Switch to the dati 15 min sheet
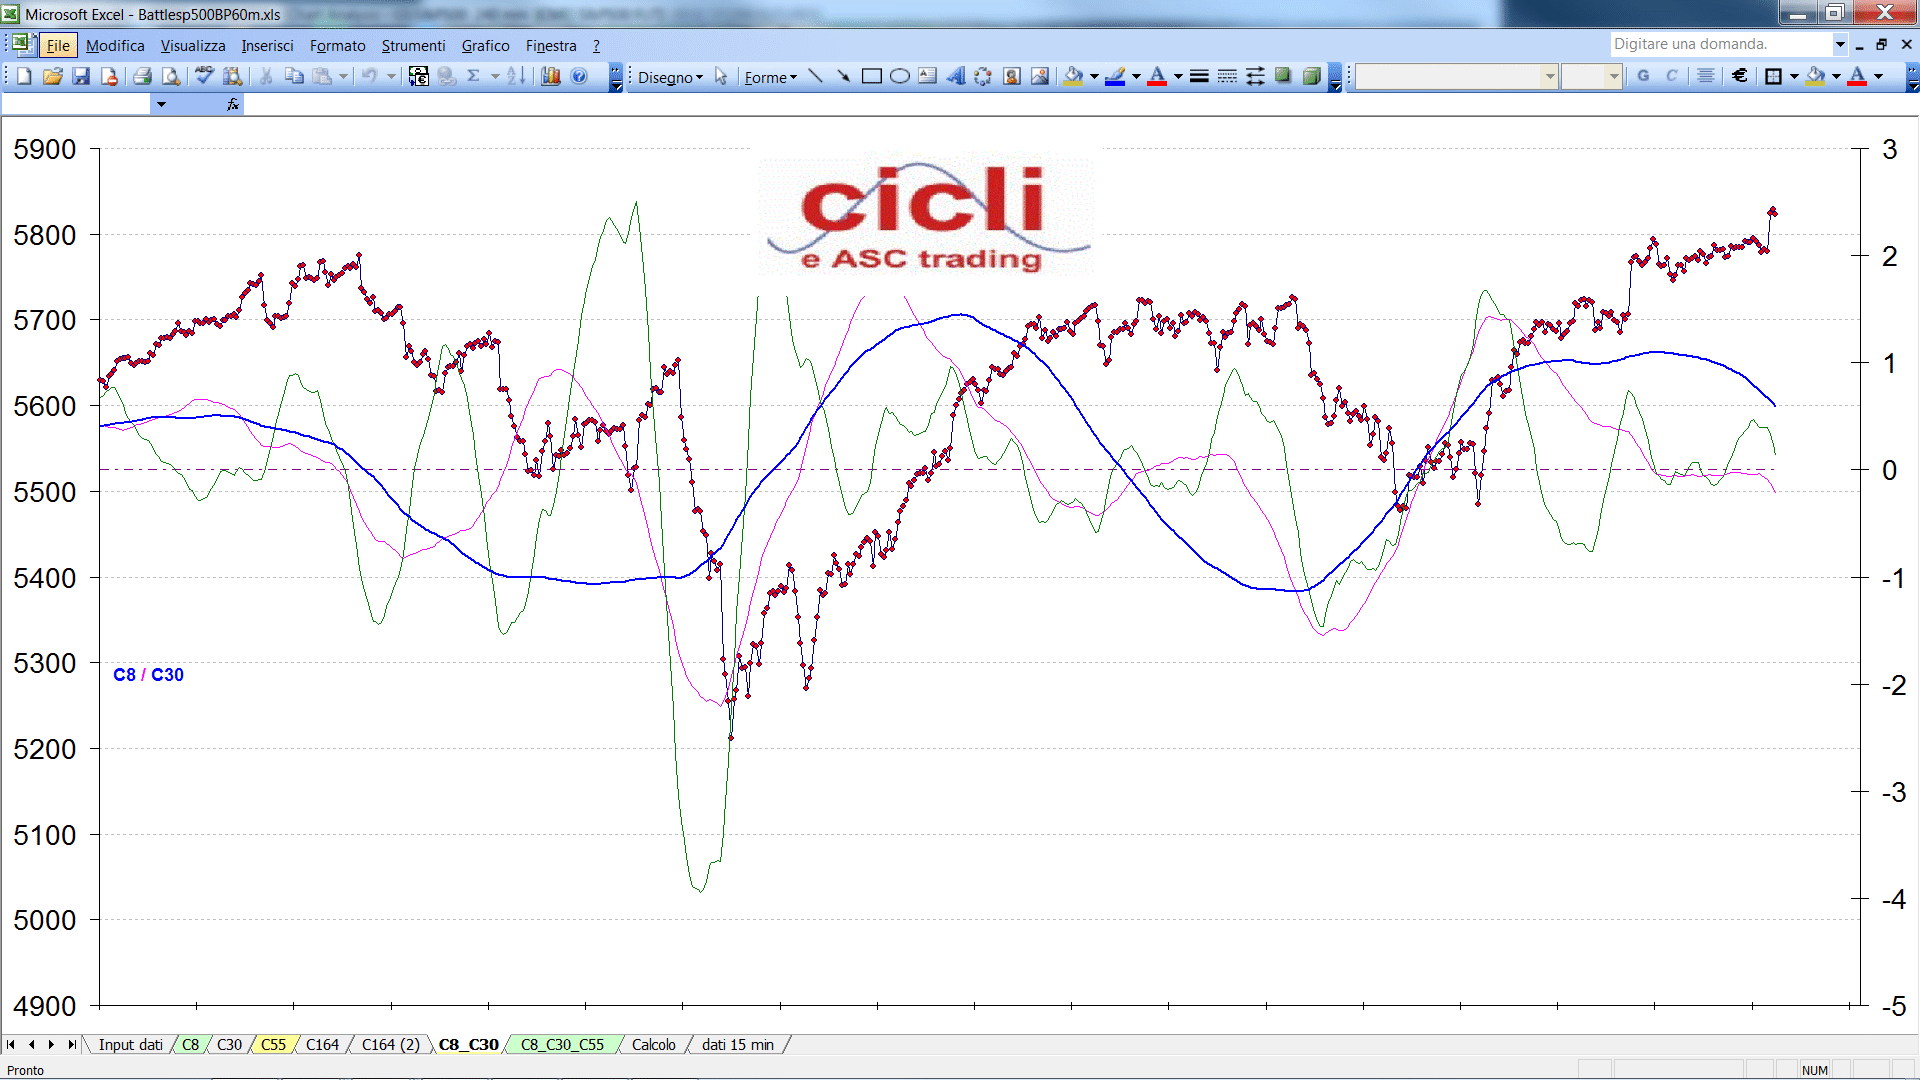The width and height of the screenshot is (1920, 1080). pyautogui.click(x=738, y=1044)
